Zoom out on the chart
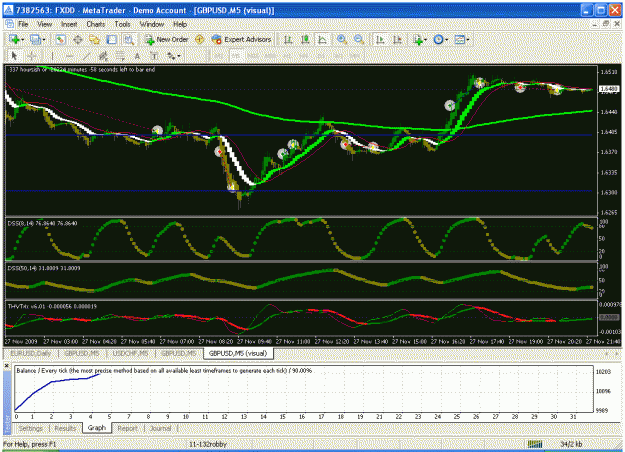 pyautogui.click(x=359, y=39)
